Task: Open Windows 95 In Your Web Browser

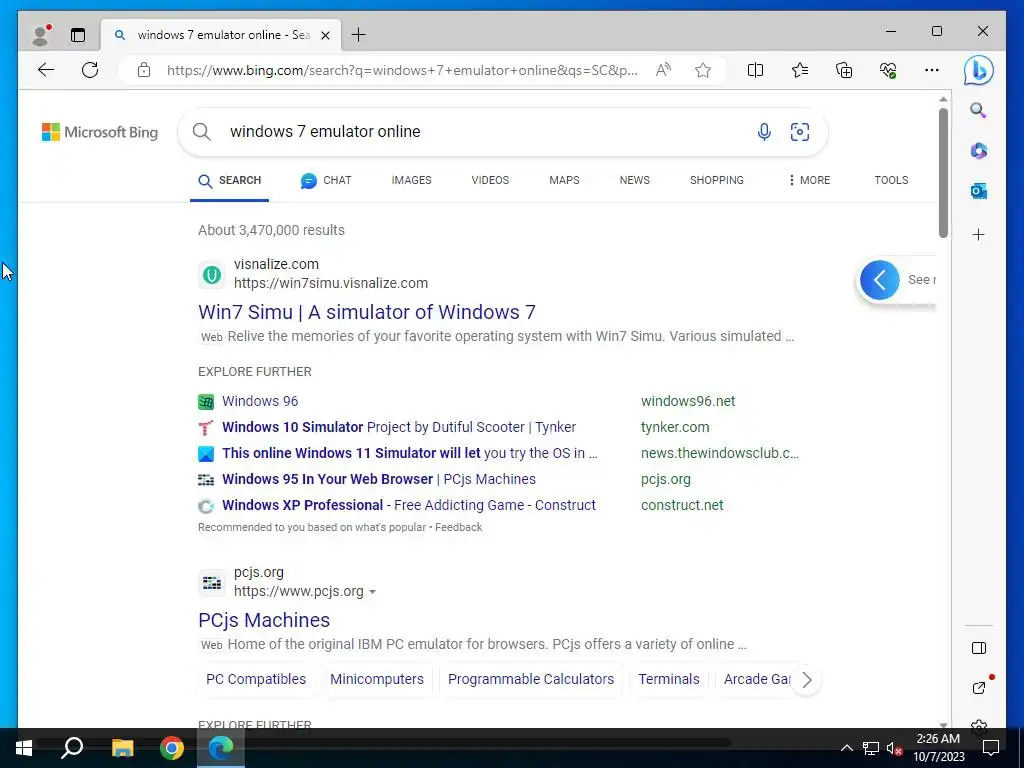Action: coord(379,479)
